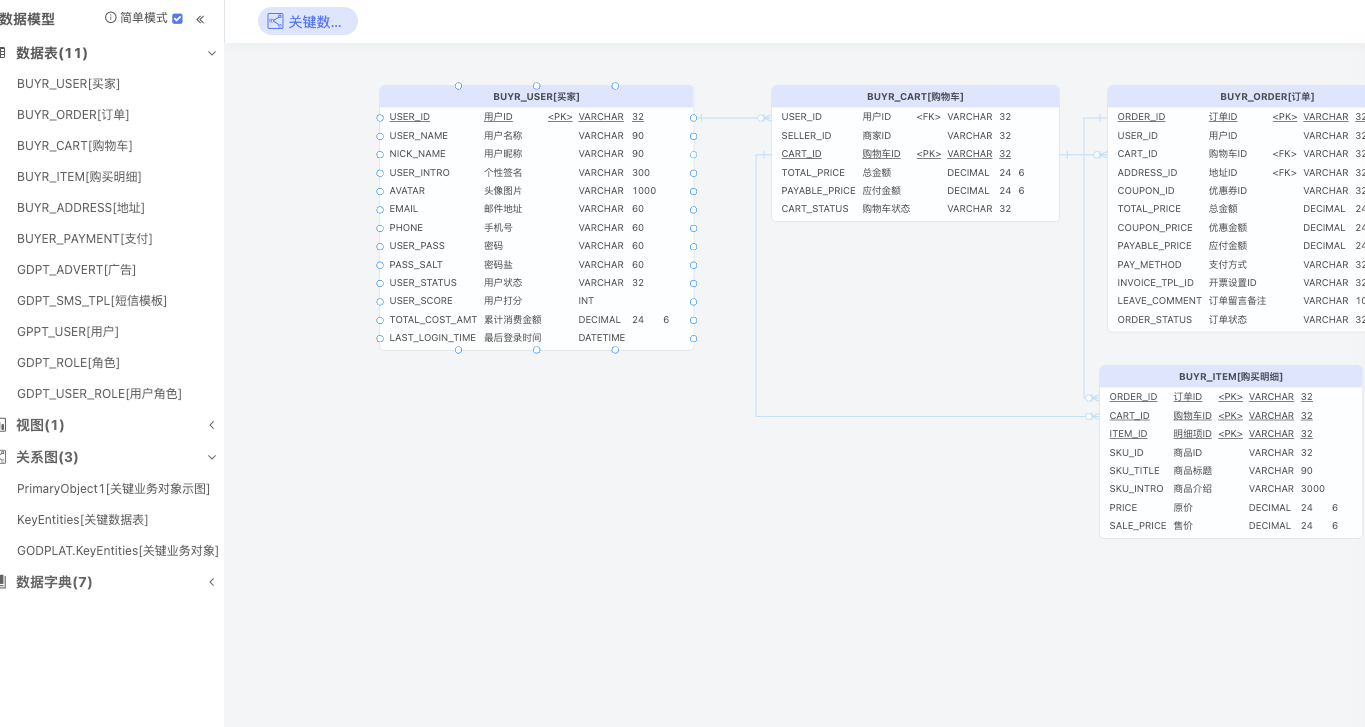Click the 关系图 diagram icon in sidebar
This screenshot has width=1365, height=727.
click(3, 457)
